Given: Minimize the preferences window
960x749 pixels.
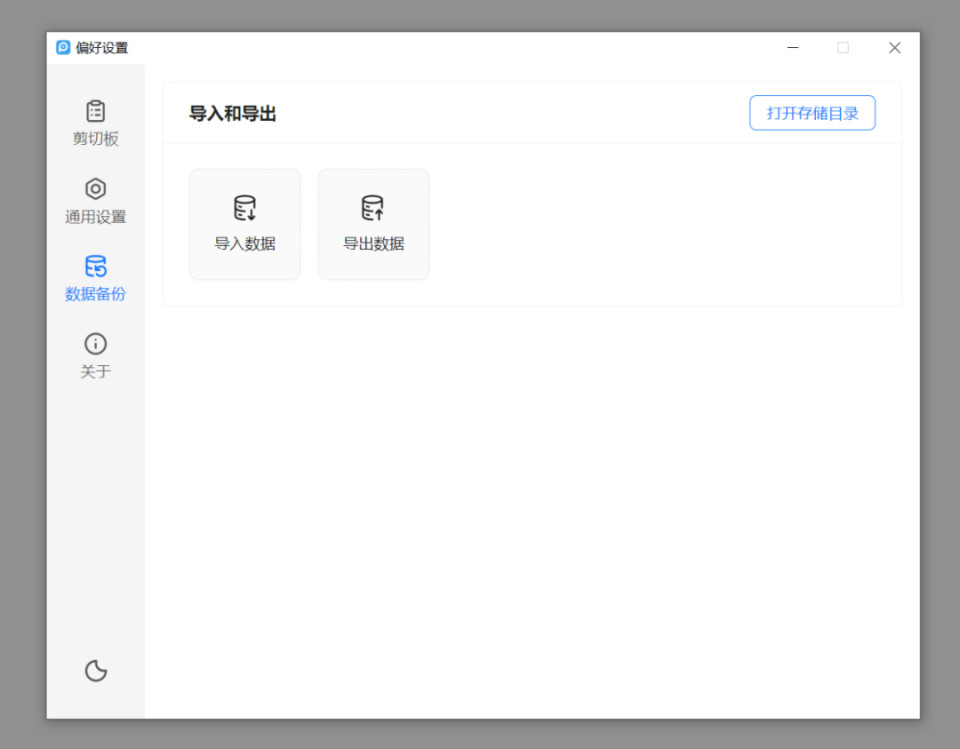Looking at the screenshot, I should pos(793,47).
